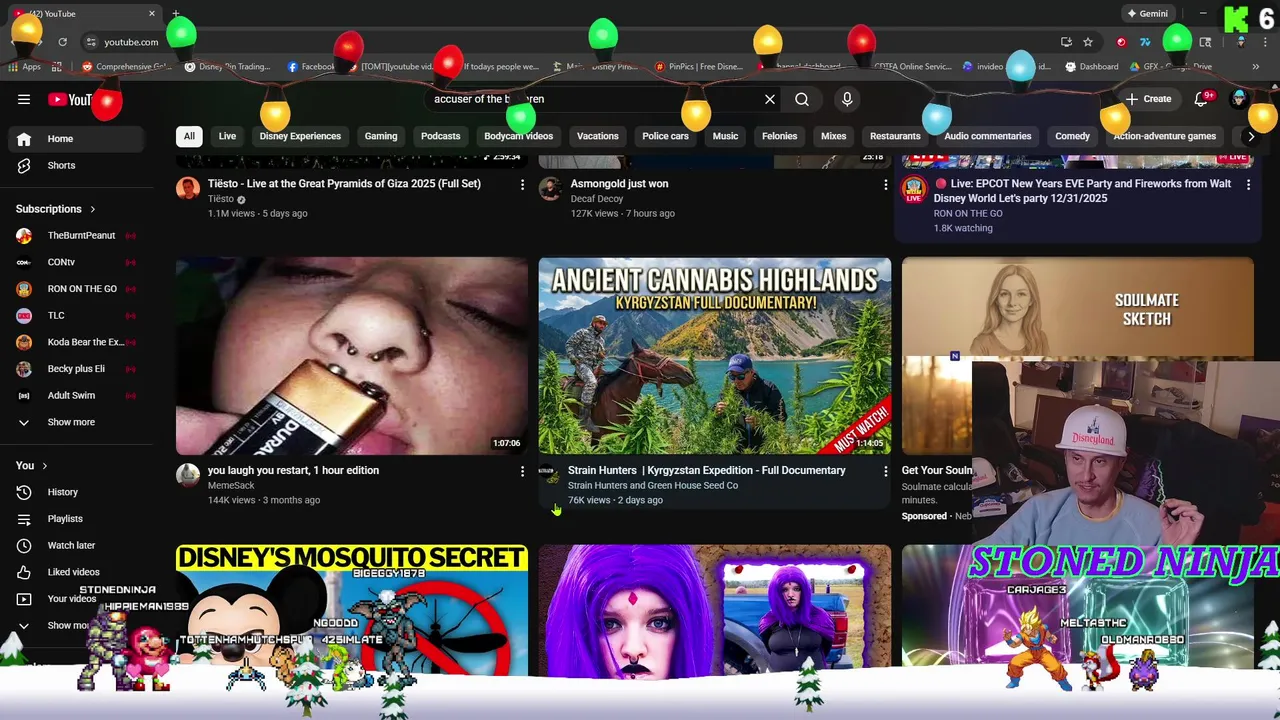The width and height of the screenshot is (1280, 720).
Task: Open Ancient Cannabis Highlands thumbnail
Action: pos(715,356)
